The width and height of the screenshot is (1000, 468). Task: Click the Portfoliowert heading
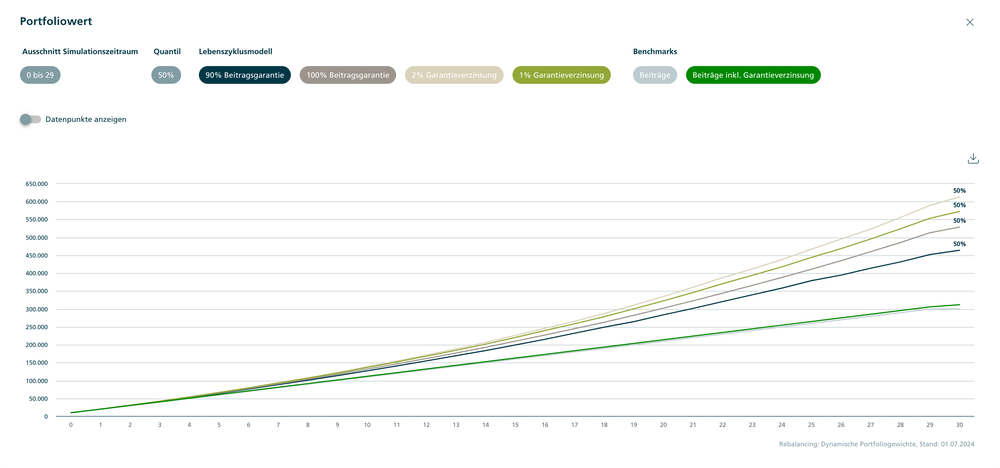tap(56, 21)
